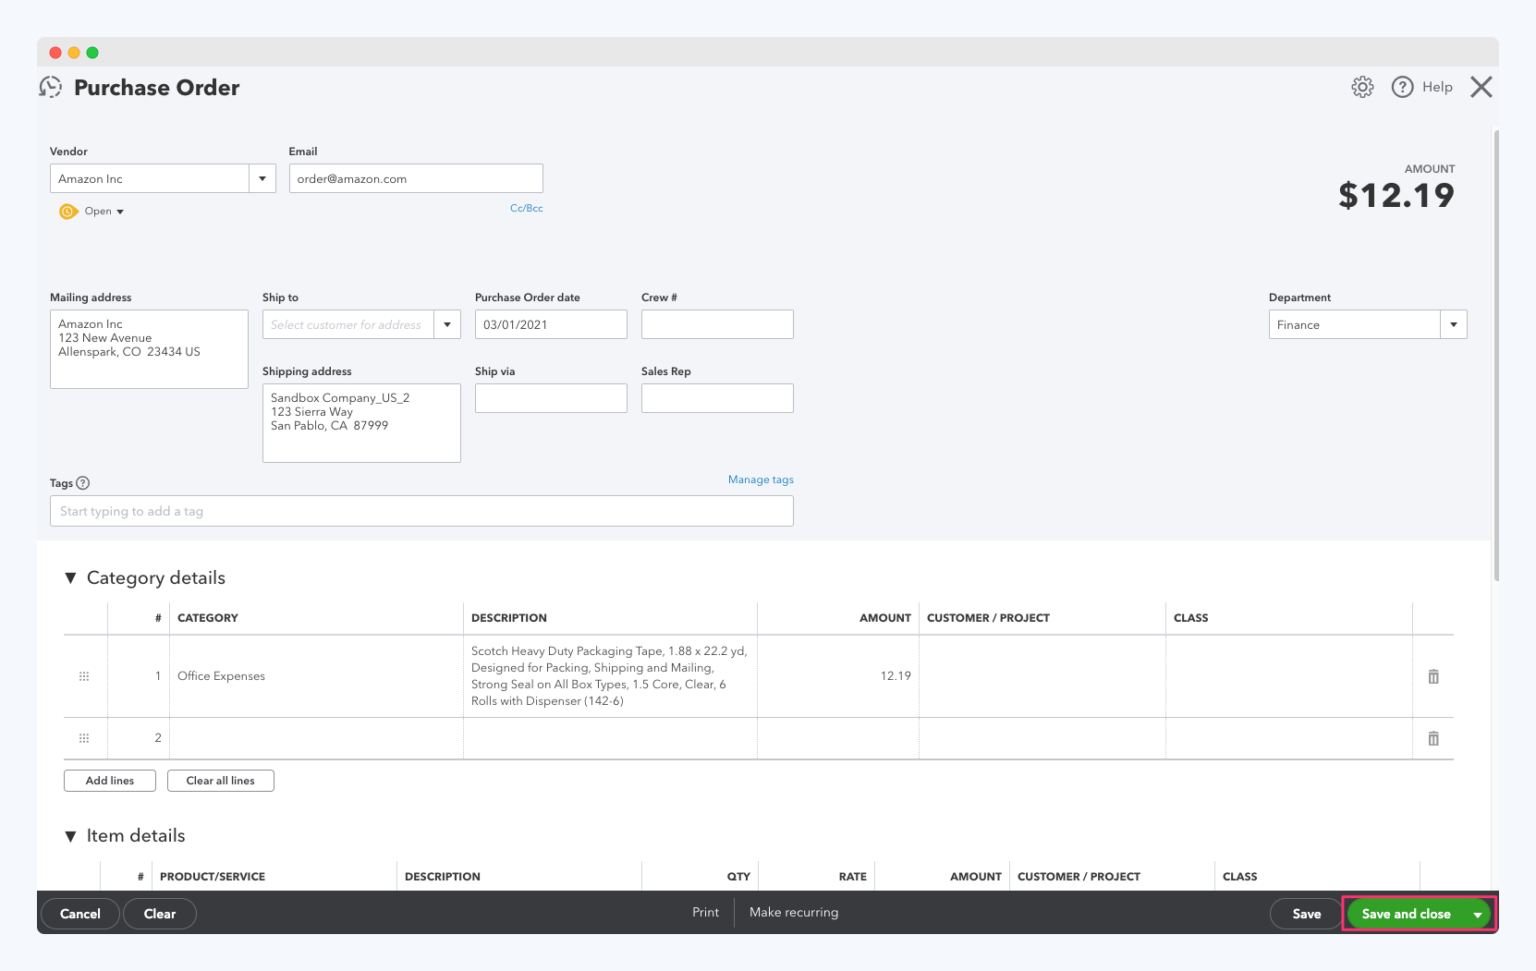Click Print in the footer bar

tap(705, 912)
